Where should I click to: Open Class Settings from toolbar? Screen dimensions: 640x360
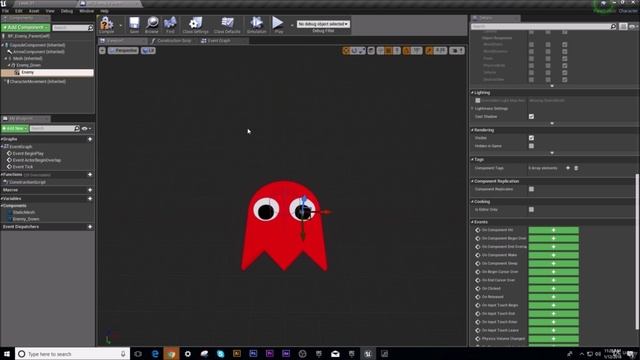[x=196, y=24]
